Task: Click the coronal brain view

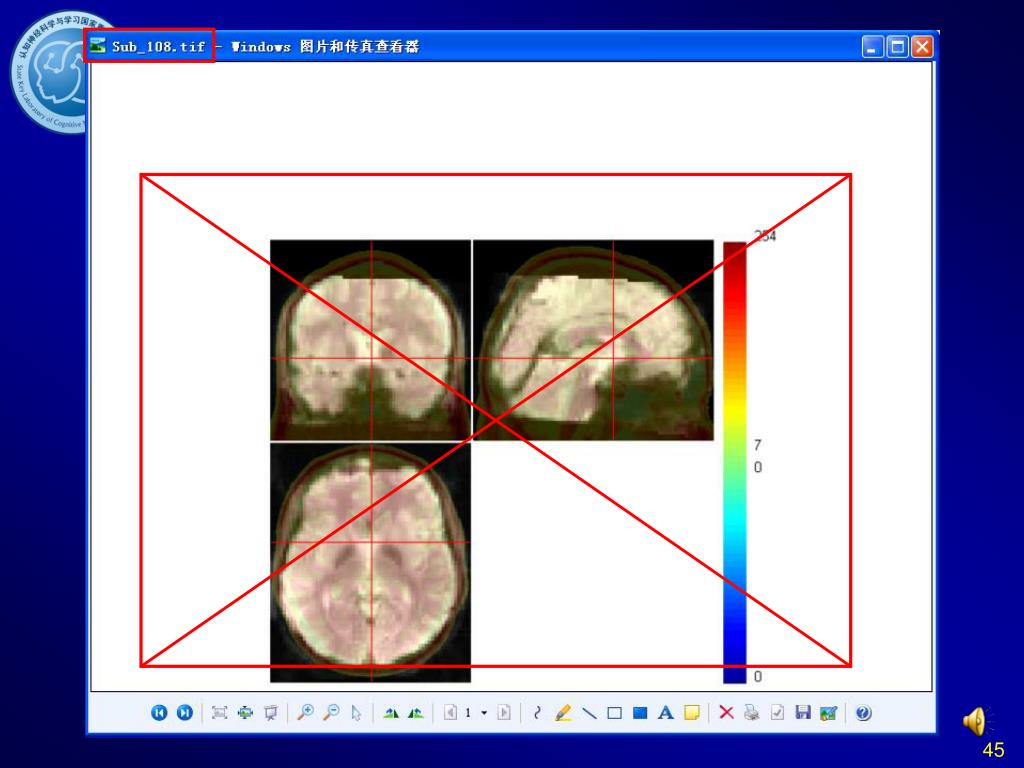Action: (370, 340)
